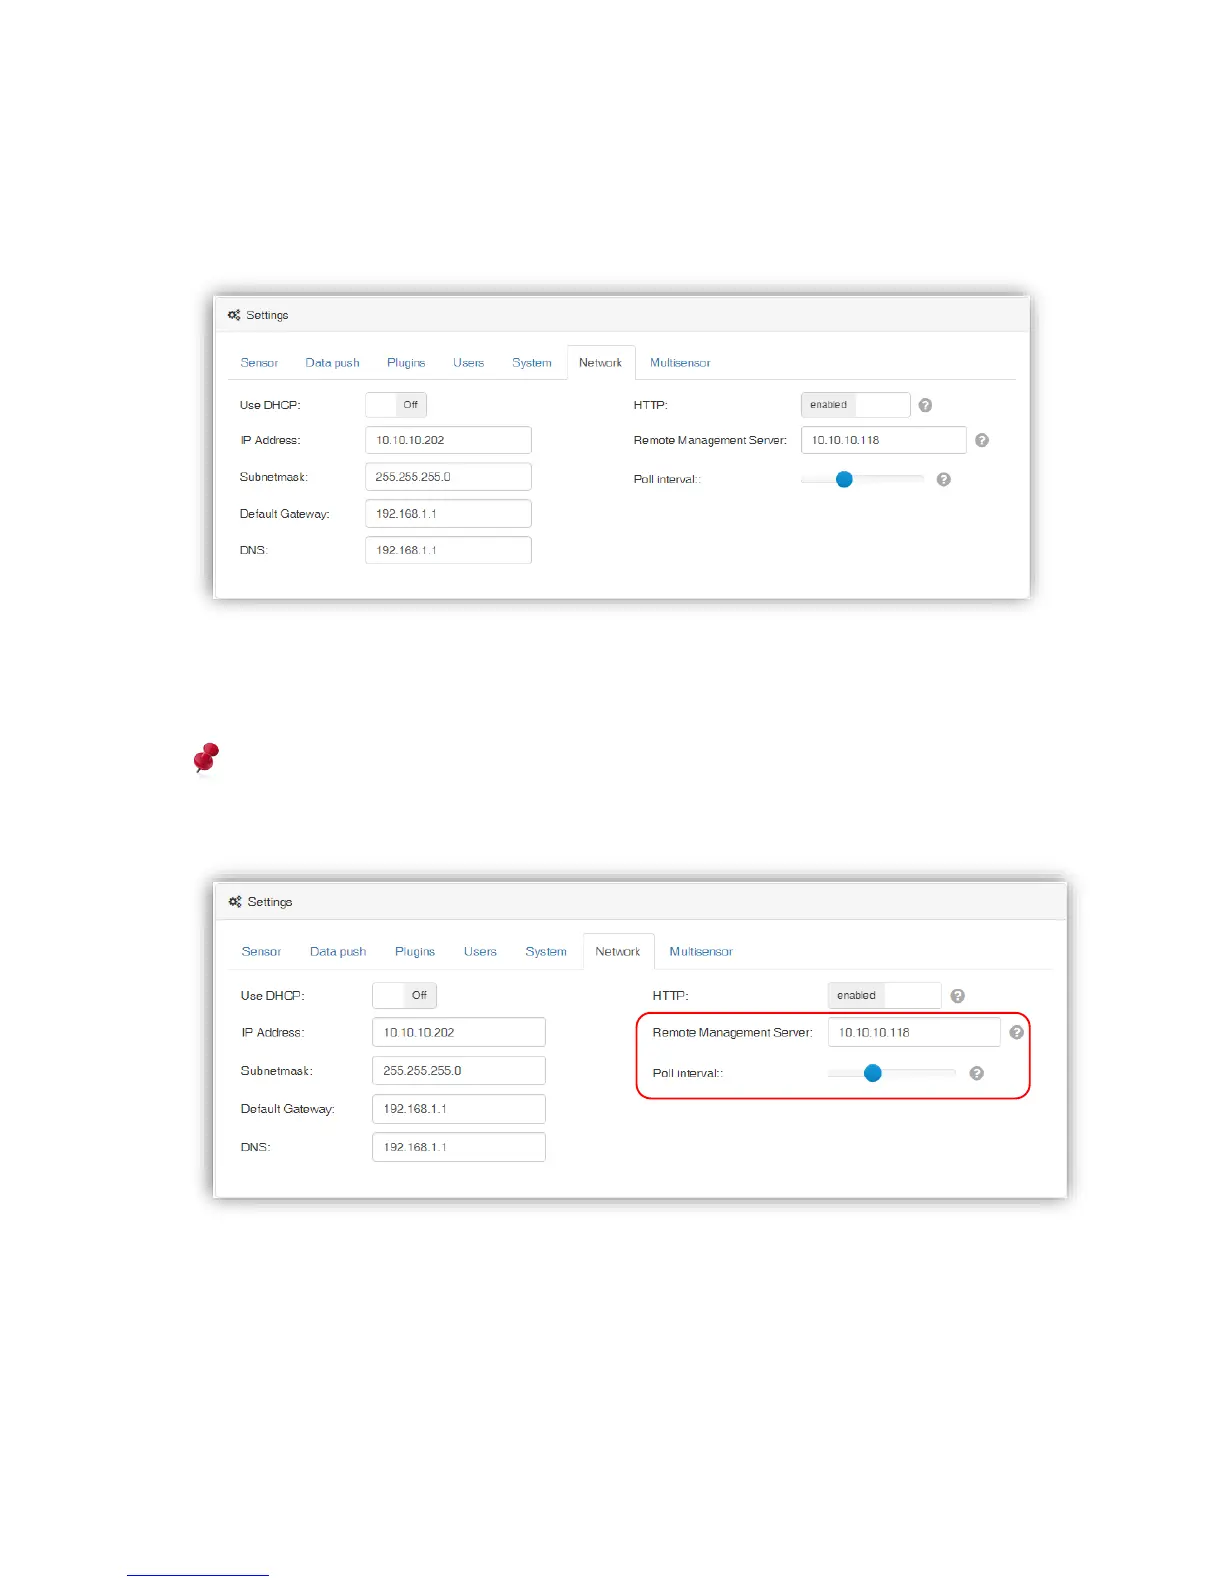Click Default Gateway field in upper Settings panel
The height and width of the screenshot is (1584, 1224).
click(x=448, y=514)
